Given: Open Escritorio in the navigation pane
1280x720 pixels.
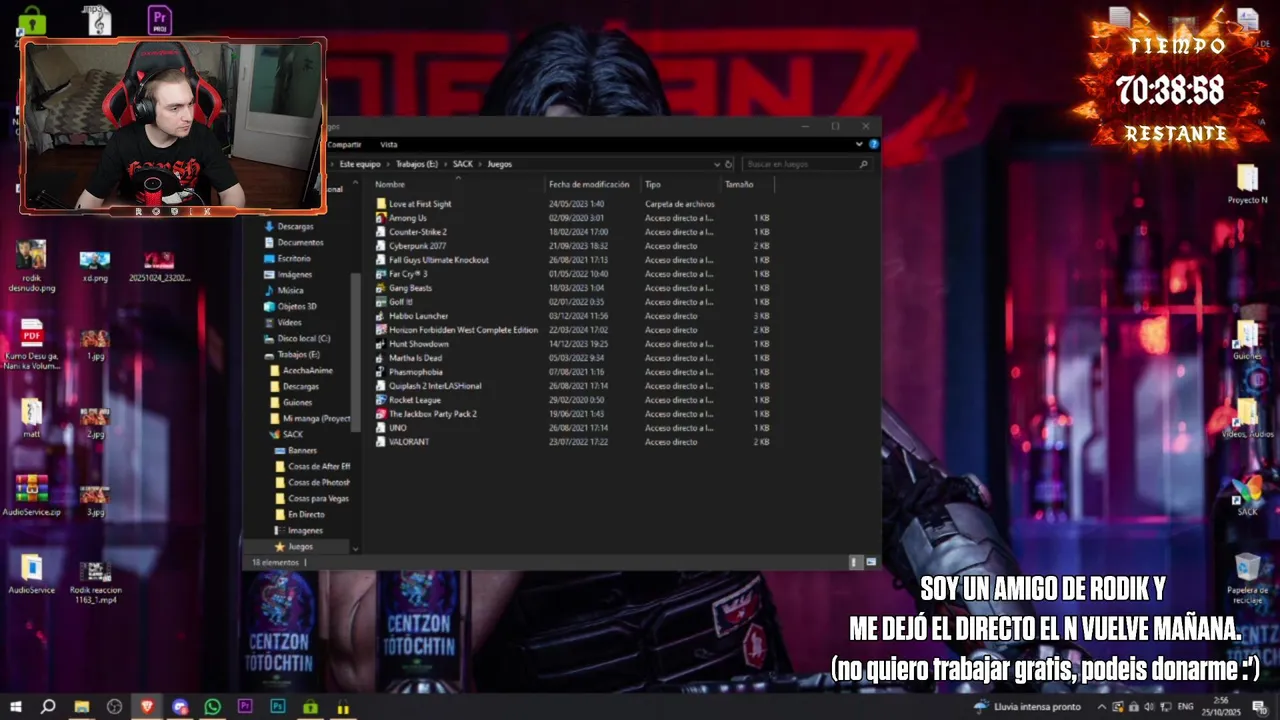Looking at the screenshot, I should tap(294, 259).
